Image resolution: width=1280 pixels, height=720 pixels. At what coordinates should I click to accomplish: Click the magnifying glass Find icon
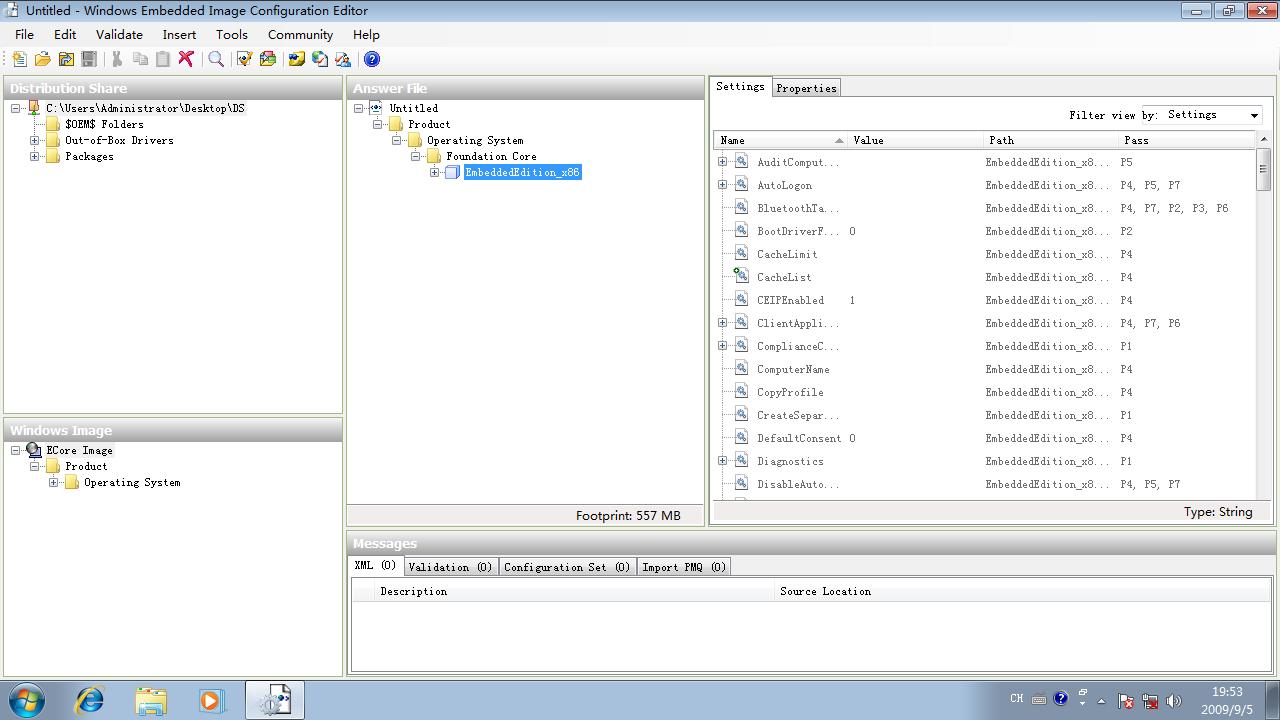click(215, 59)
